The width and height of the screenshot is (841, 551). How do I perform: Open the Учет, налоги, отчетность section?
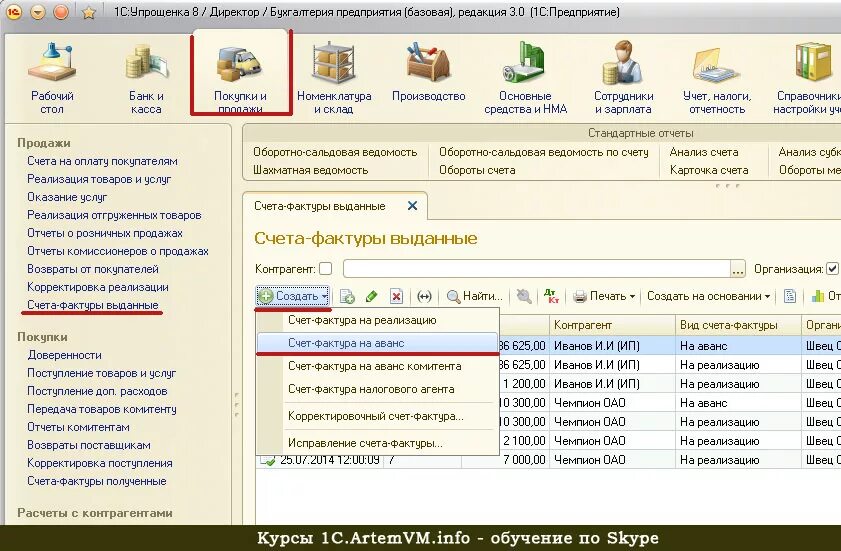tap(717, 78)
